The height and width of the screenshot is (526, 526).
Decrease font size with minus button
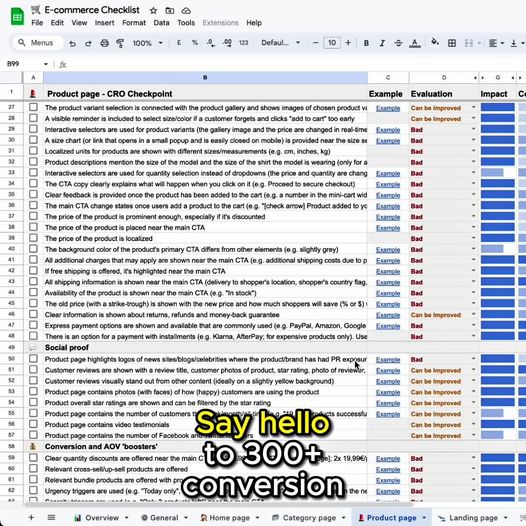pos(315,43)
